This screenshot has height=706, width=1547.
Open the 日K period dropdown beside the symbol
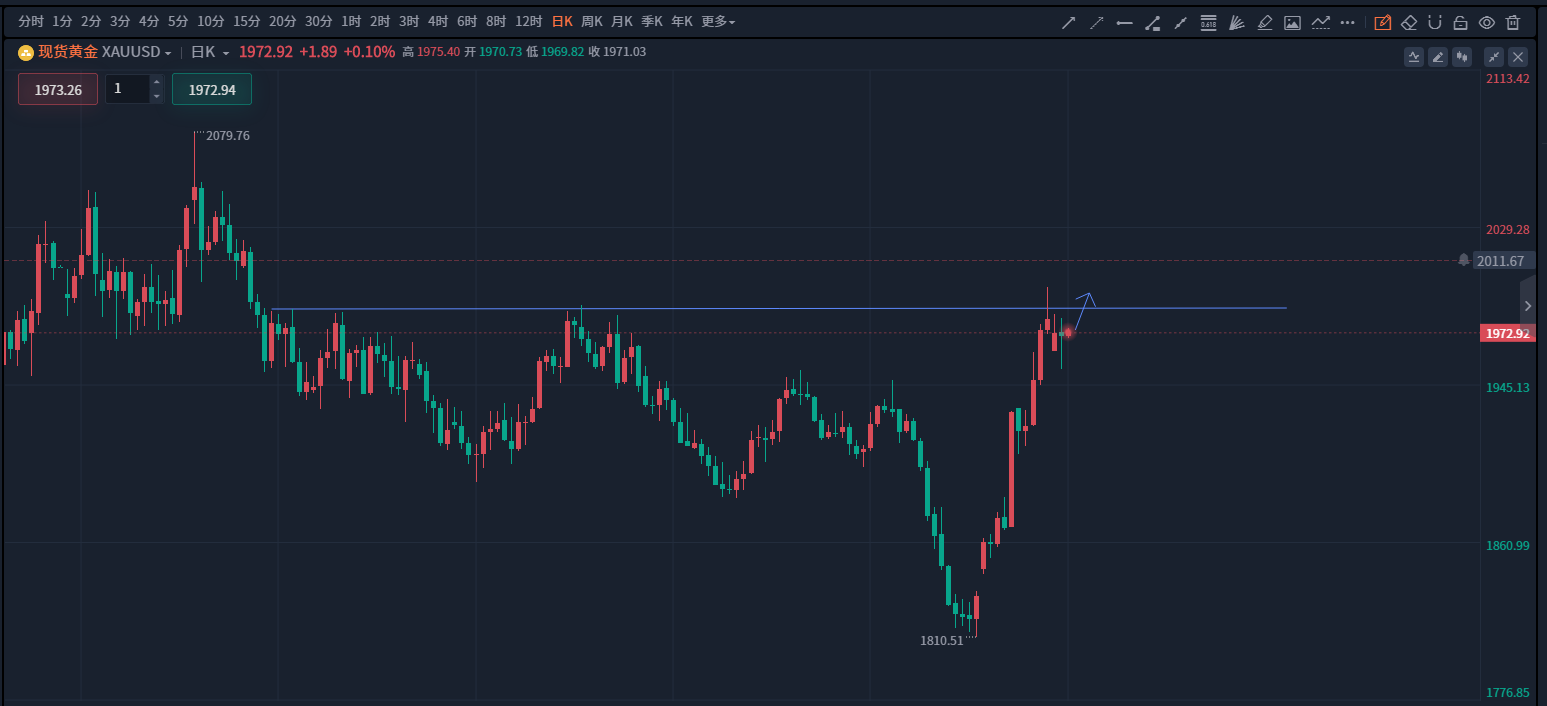click(x=210, y=52)
